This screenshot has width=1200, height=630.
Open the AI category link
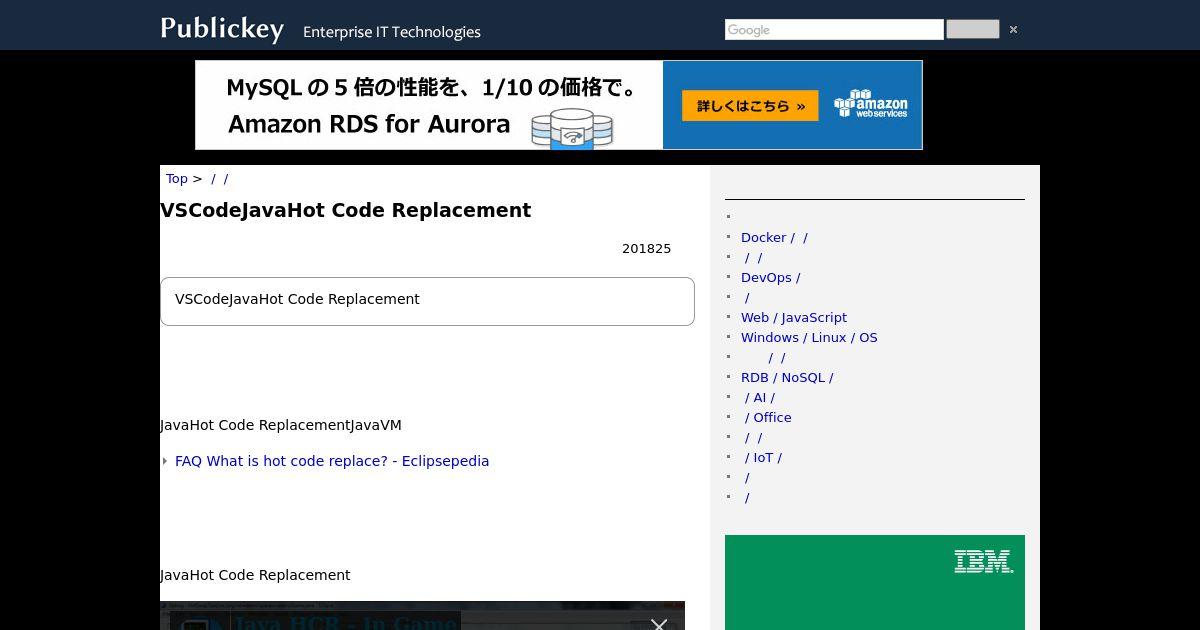click(x=758, y=397)
